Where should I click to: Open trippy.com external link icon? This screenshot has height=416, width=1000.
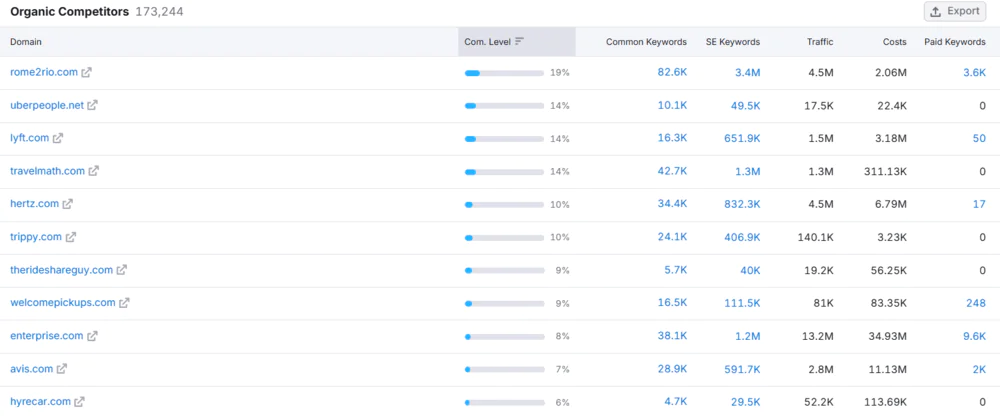pos(71,237)
